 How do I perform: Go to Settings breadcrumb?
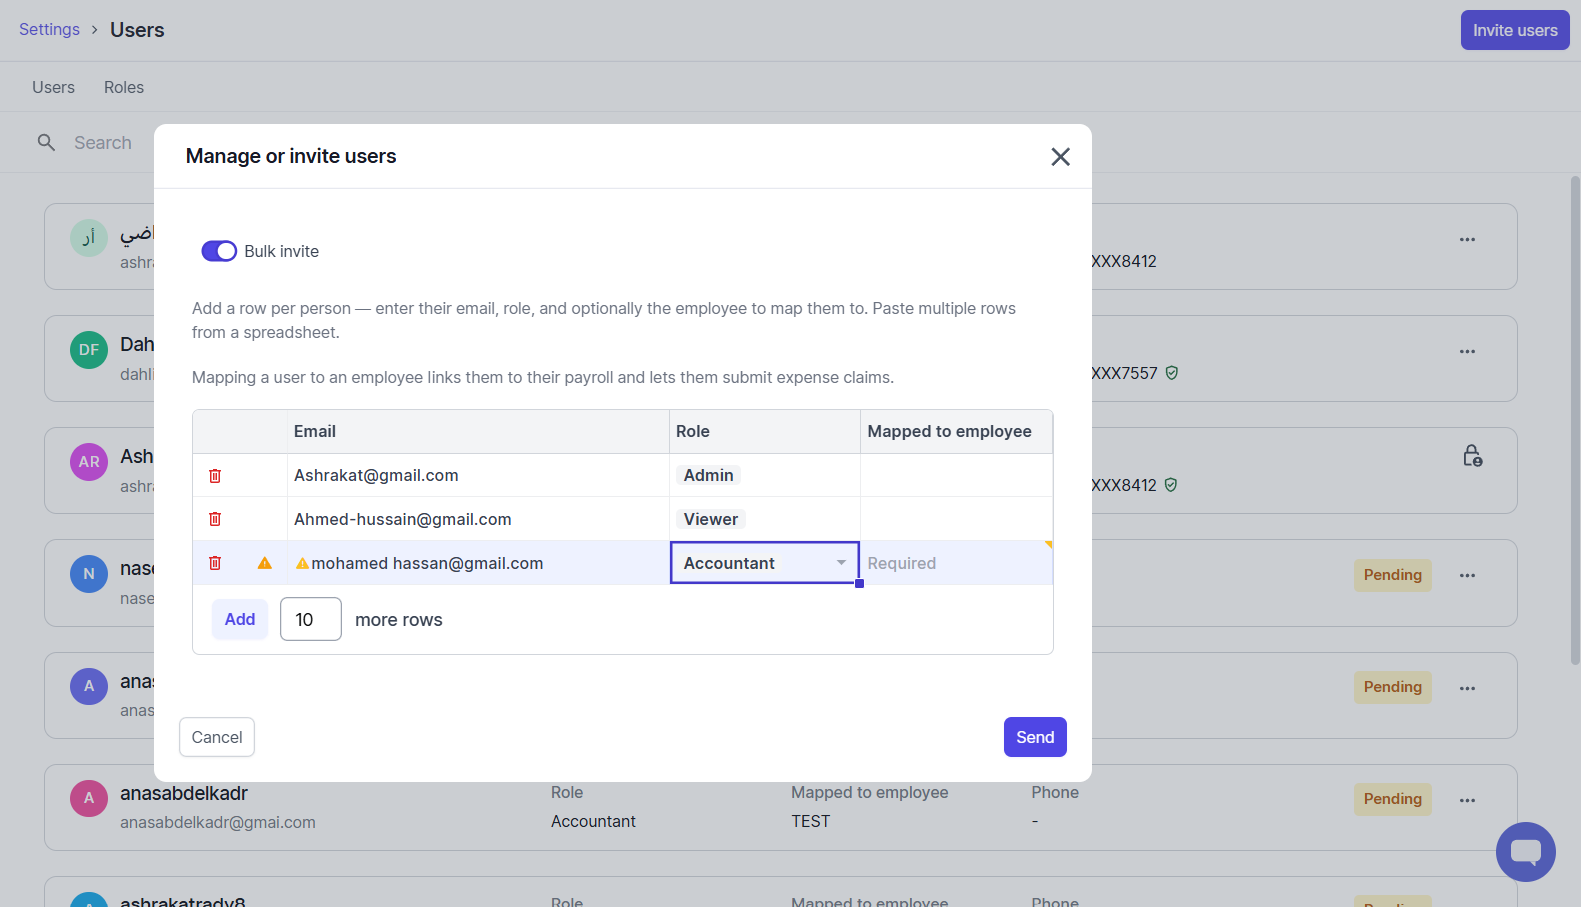[x=49, y=29]
